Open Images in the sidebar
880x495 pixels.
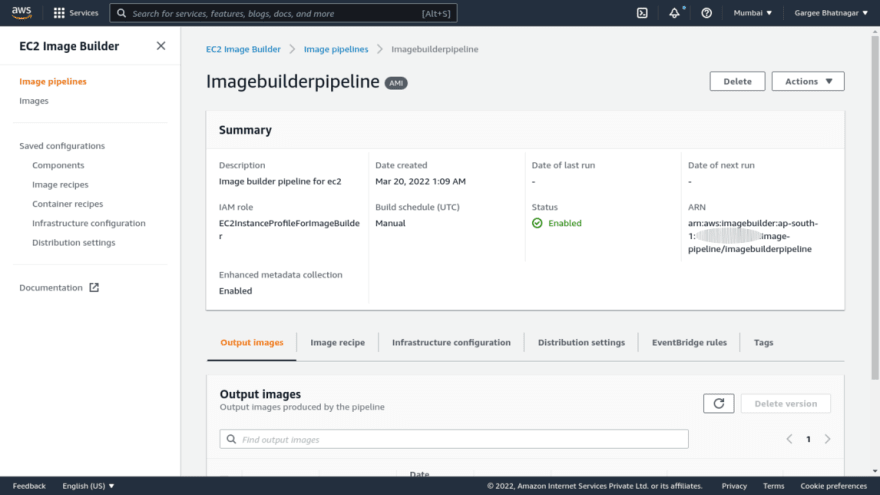pos(34,101)
